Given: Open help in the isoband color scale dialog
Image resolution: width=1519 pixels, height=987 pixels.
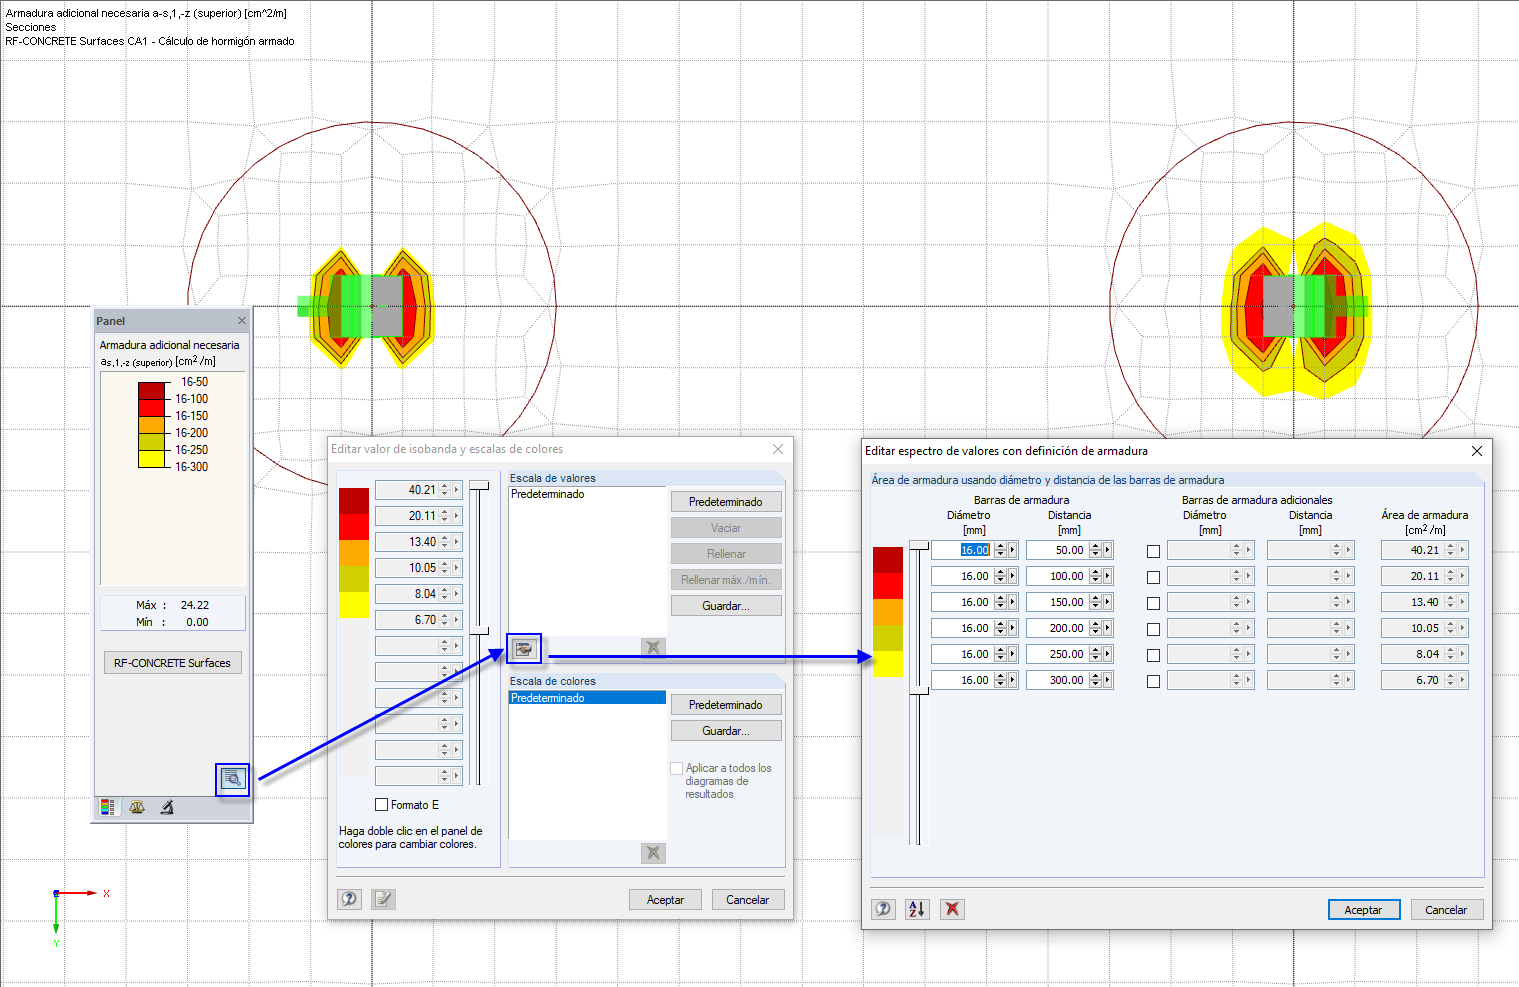Looking at the screenshot, I should tap(349, 899).
